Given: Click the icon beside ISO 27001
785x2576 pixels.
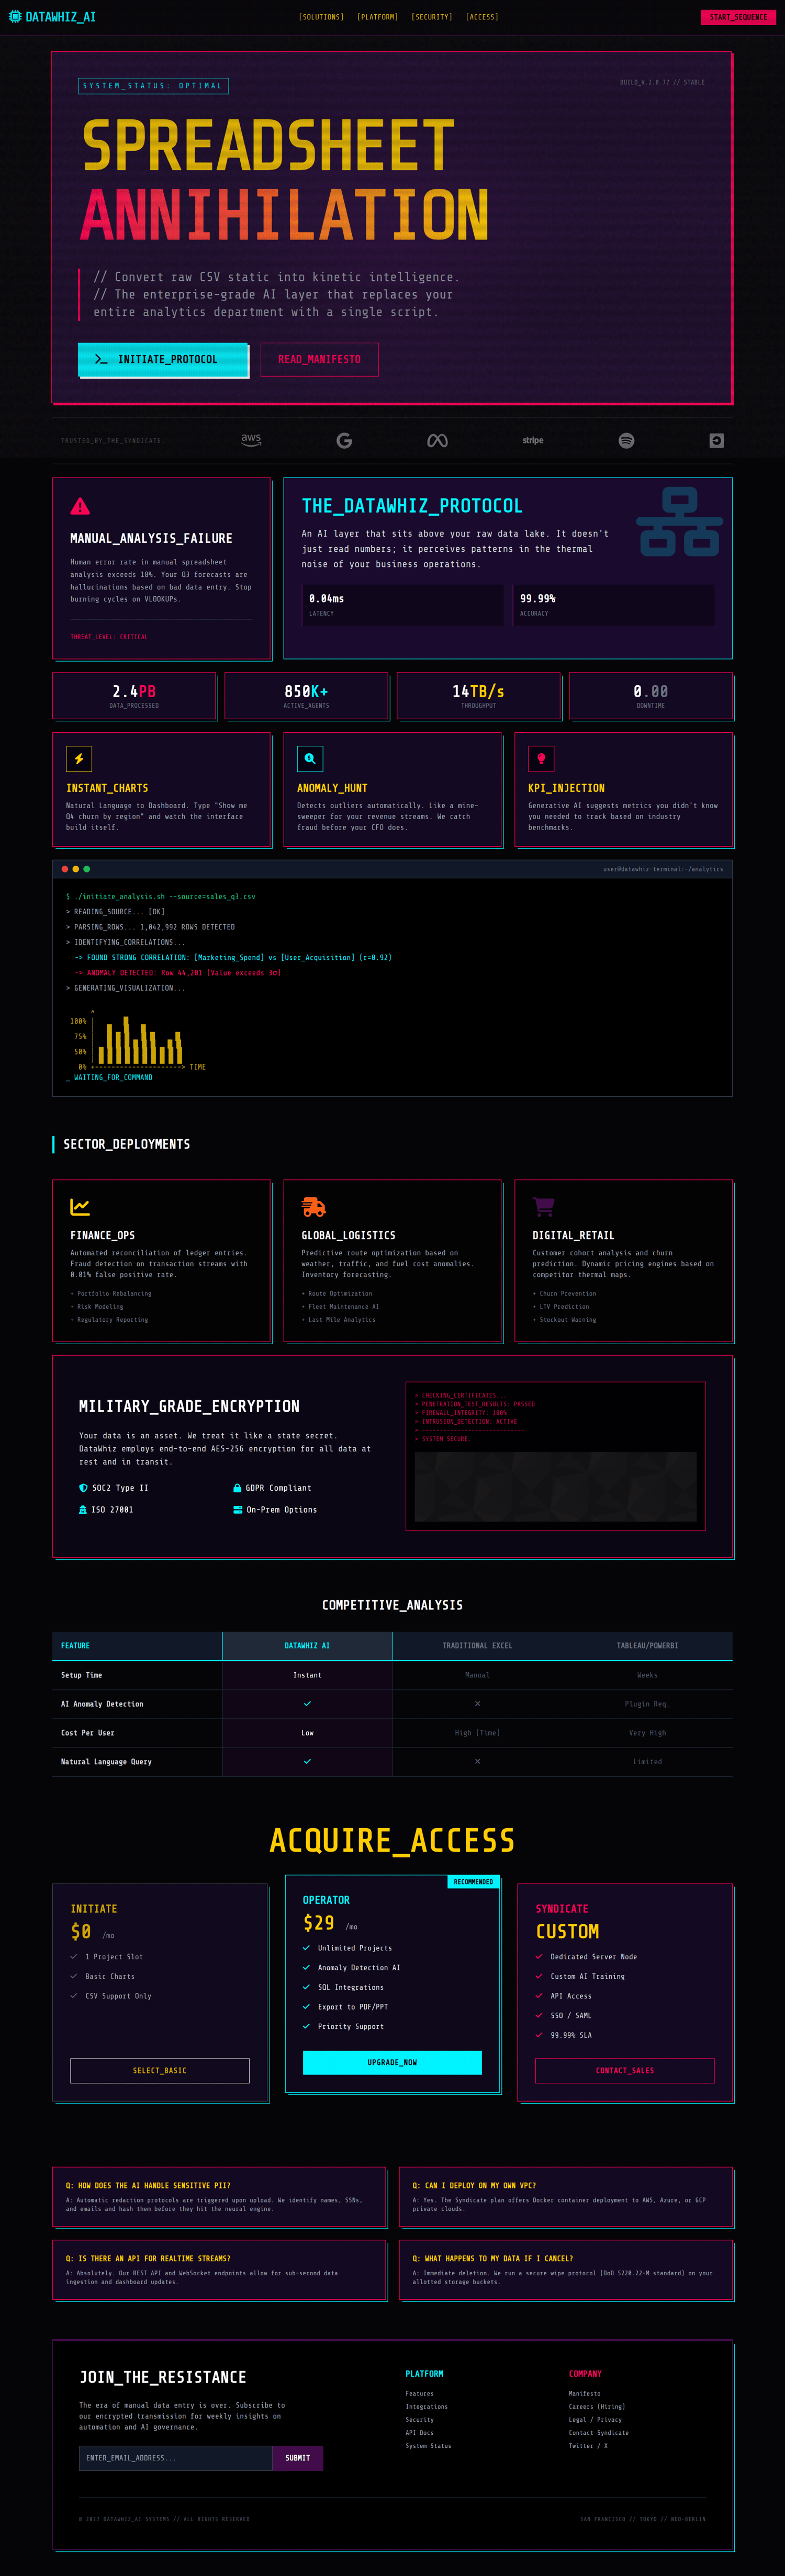Looking at the screenshot, I should [83, 1510].
